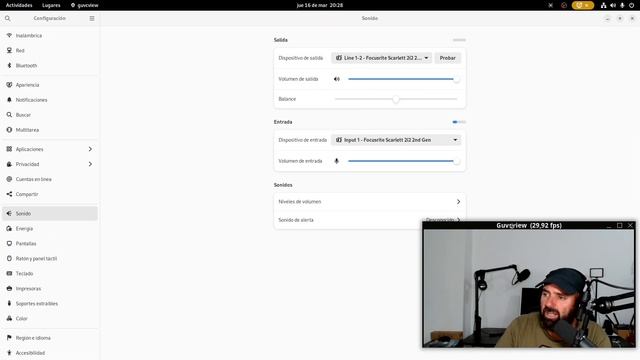
Task: Click the top bar network indicator
Action: click(x=603, y=5)
